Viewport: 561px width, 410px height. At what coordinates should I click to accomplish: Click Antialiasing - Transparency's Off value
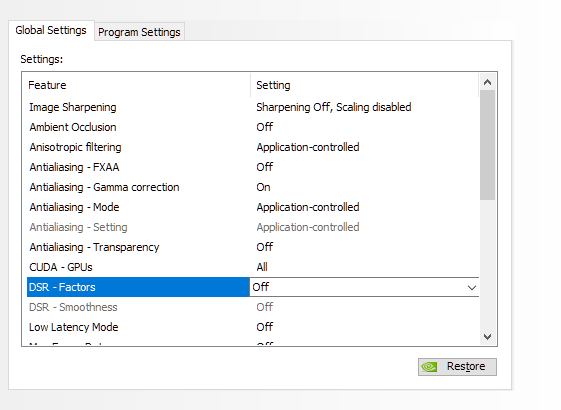click(x=264, y=247)
